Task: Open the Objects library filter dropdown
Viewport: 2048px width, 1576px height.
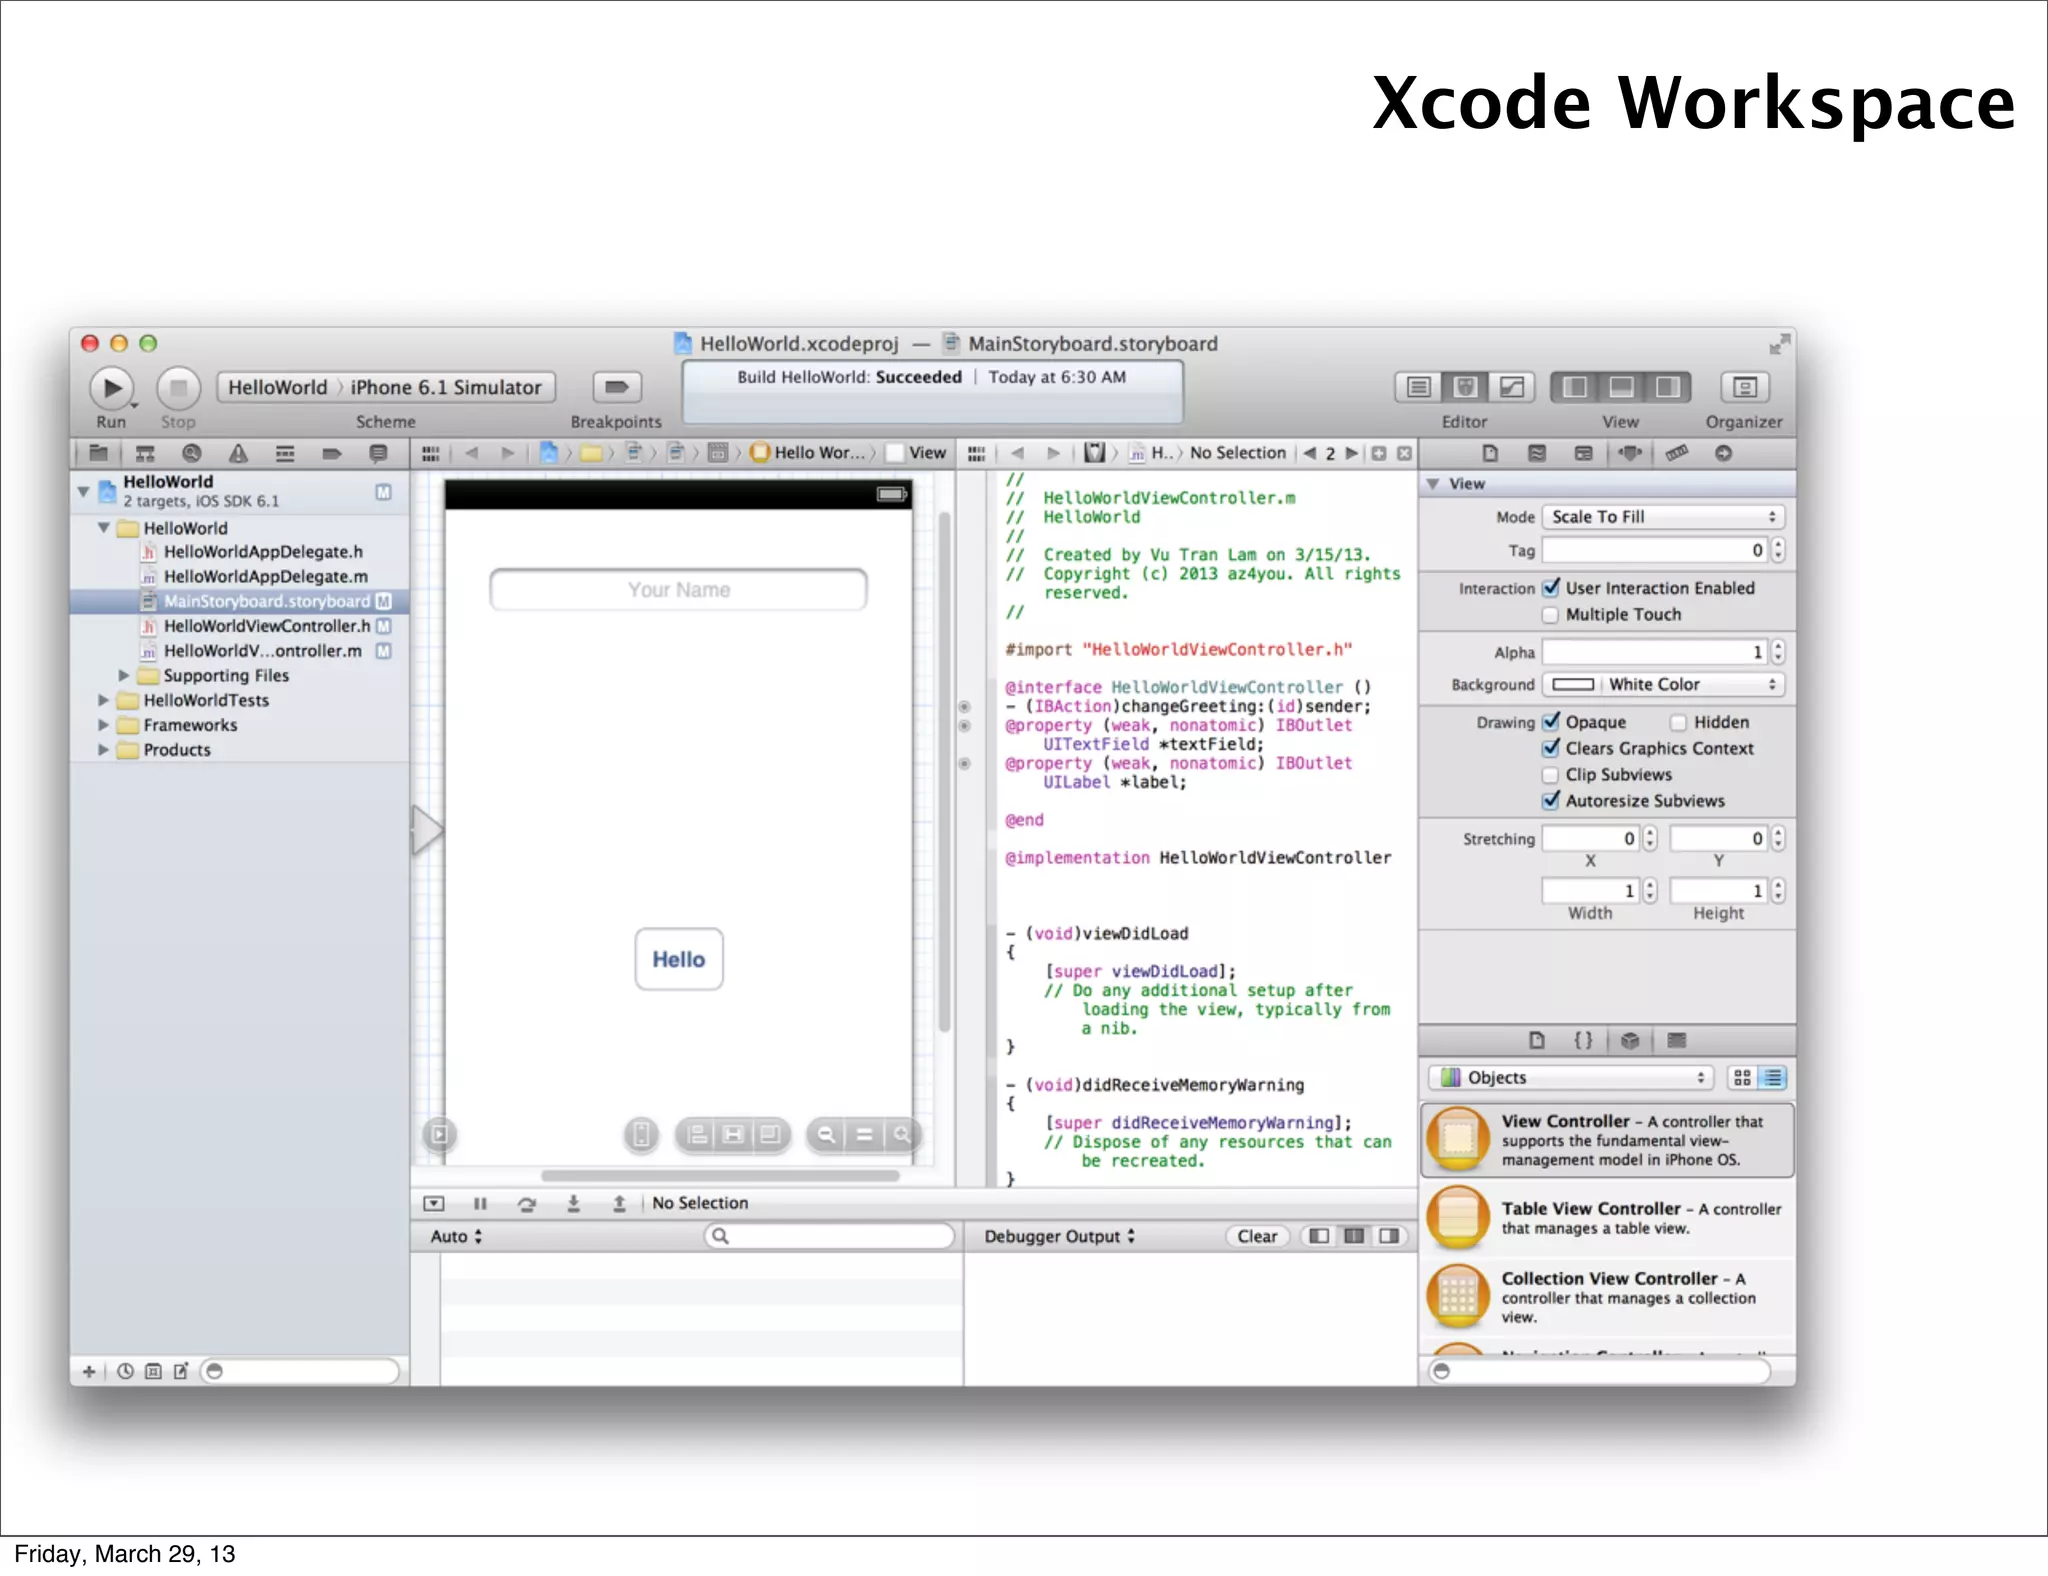Action: coord(1570,1077)
